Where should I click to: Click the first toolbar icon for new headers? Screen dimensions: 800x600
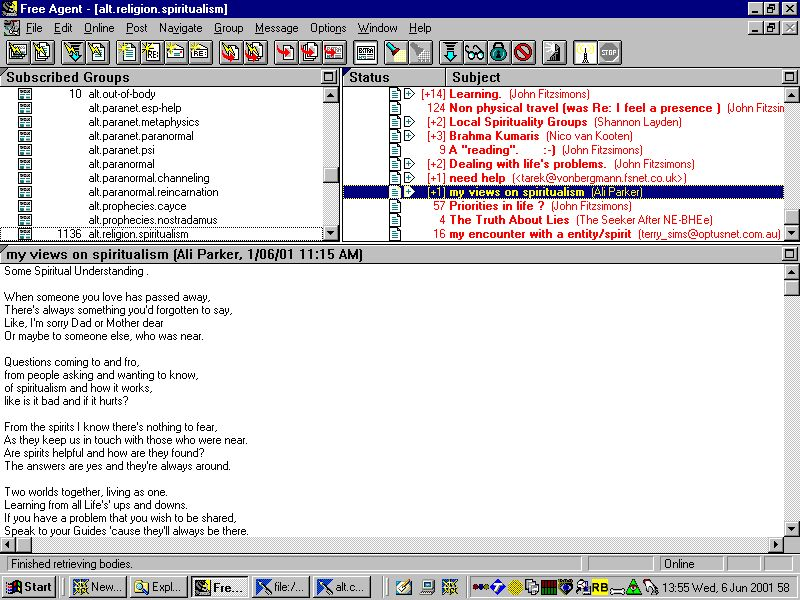(x=17, y=52)
